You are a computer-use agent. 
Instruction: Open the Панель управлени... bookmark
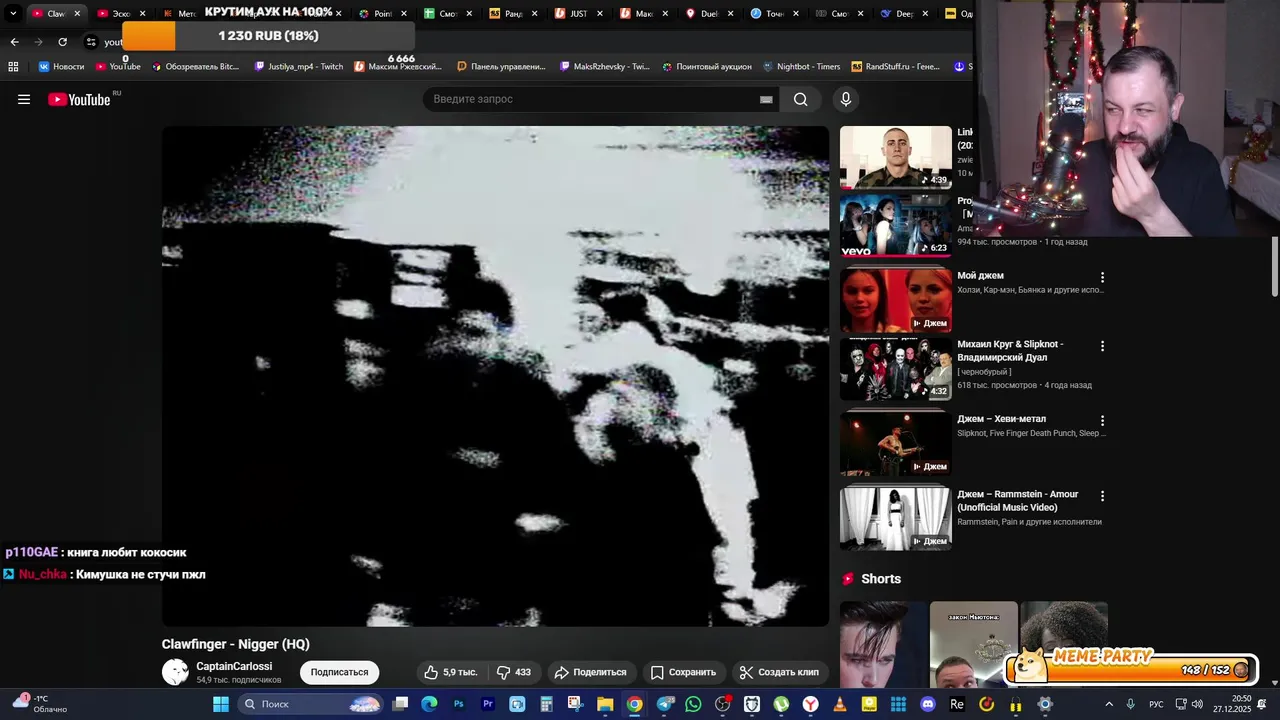click(x=501, y=66)
